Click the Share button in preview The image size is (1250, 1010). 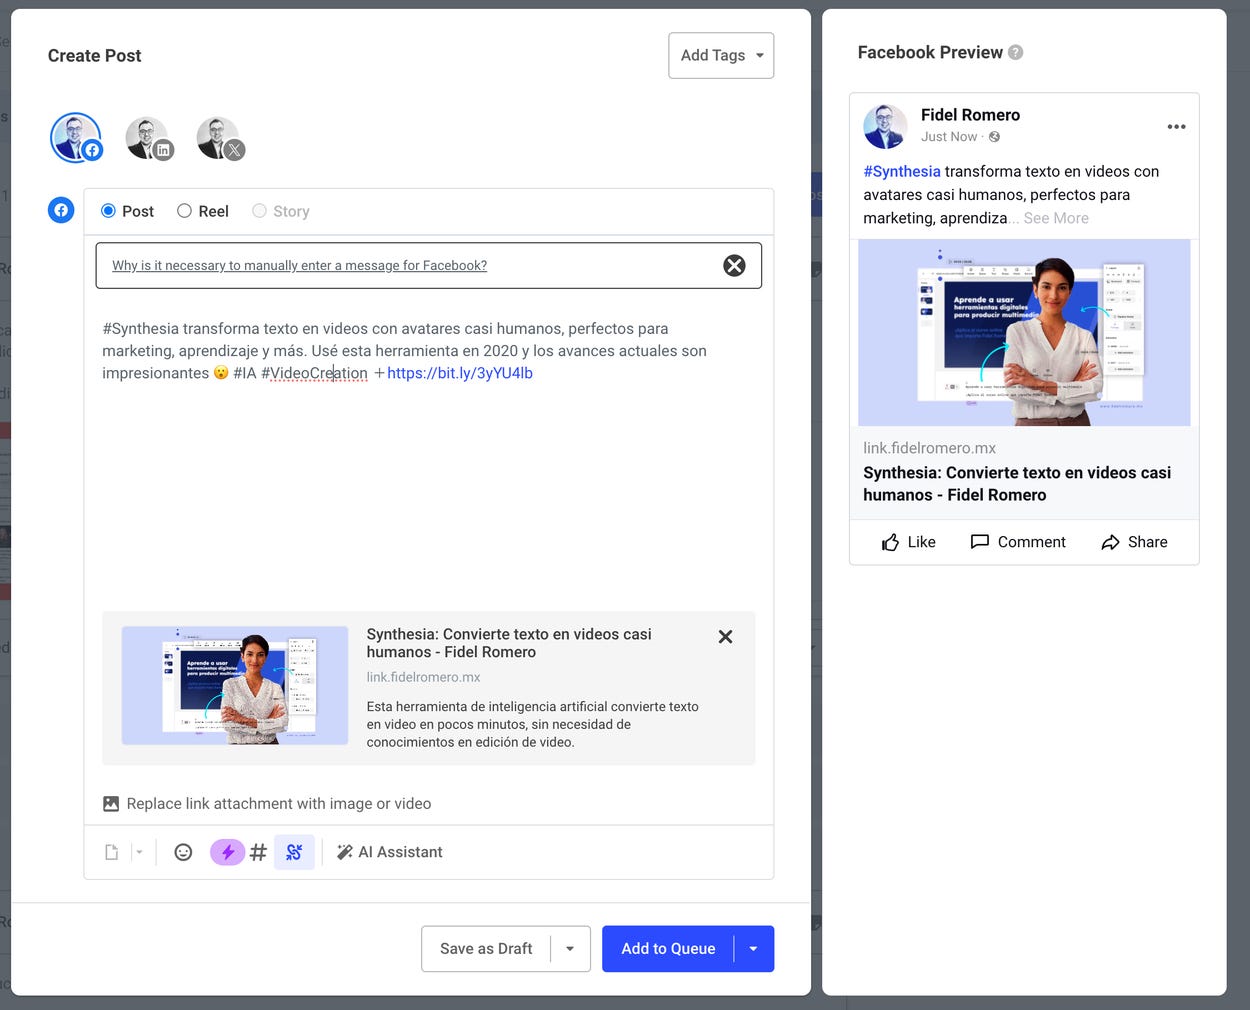(1134, 542)
